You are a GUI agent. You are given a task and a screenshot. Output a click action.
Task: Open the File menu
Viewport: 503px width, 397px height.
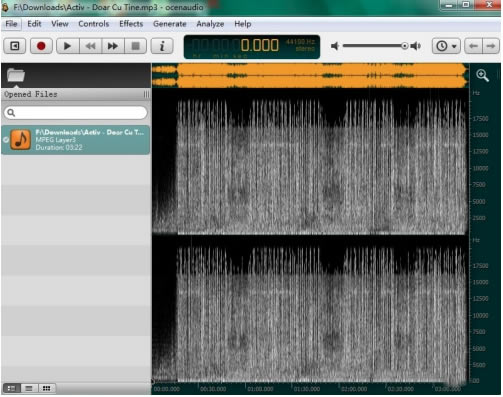point(11,24)
